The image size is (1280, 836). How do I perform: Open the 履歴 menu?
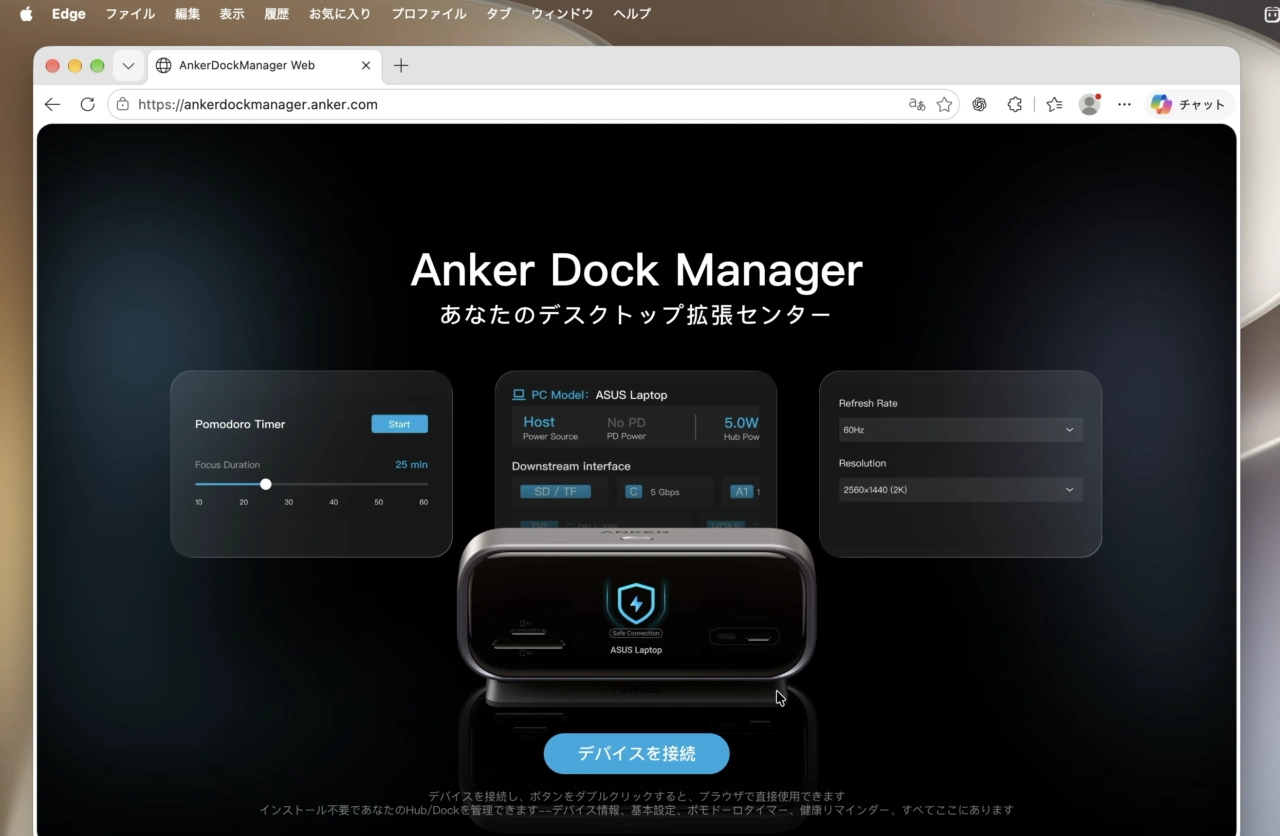(277, 14)
